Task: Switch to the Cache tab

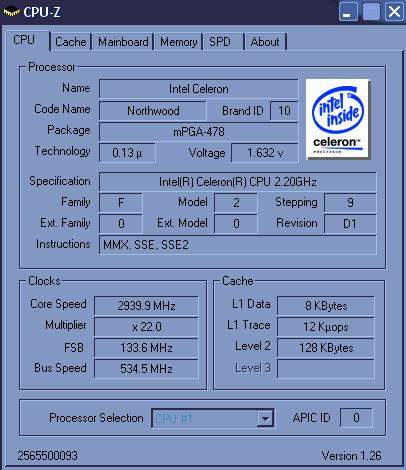Action: [x=71, y=42]
